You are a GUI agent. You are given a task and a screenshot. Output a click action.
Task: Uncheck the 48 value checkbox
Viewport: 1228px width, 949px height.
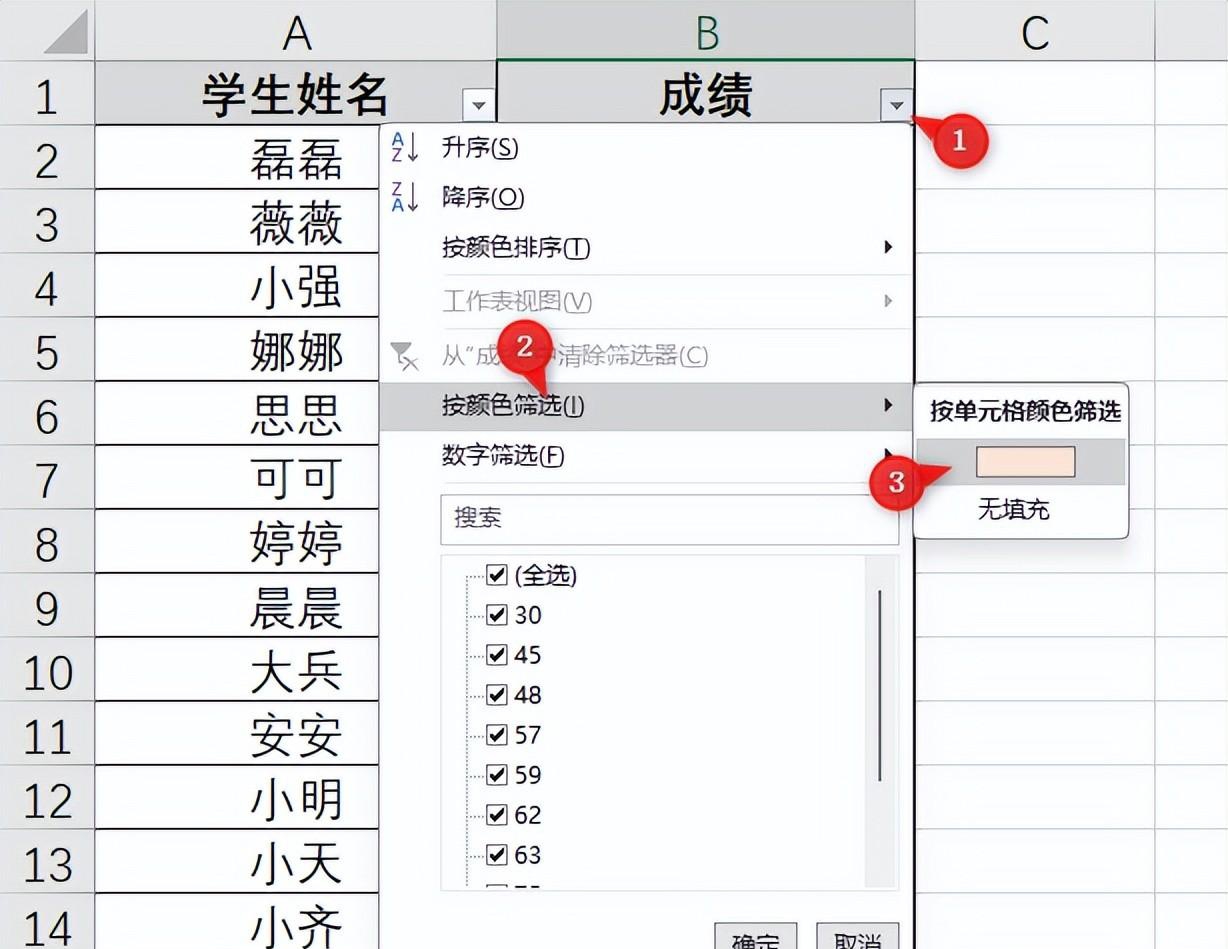coord(497,694)
